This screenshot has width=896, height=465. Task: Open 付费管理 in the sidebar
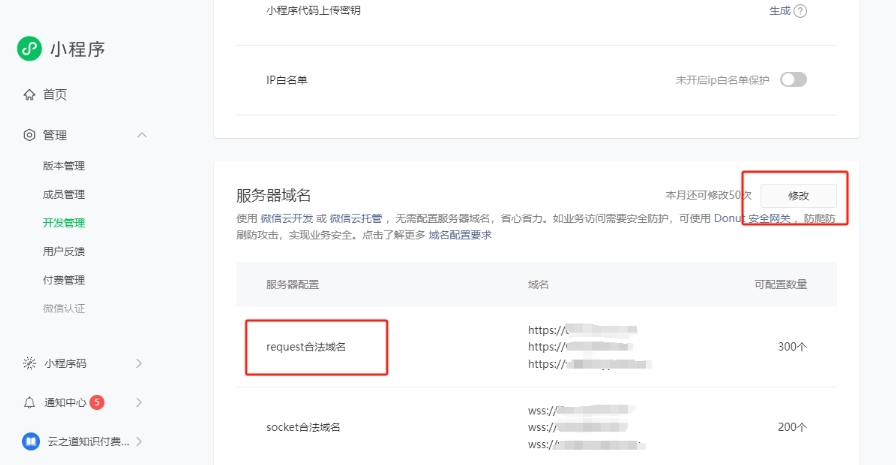pyautogui.click(x=63, y=280)
